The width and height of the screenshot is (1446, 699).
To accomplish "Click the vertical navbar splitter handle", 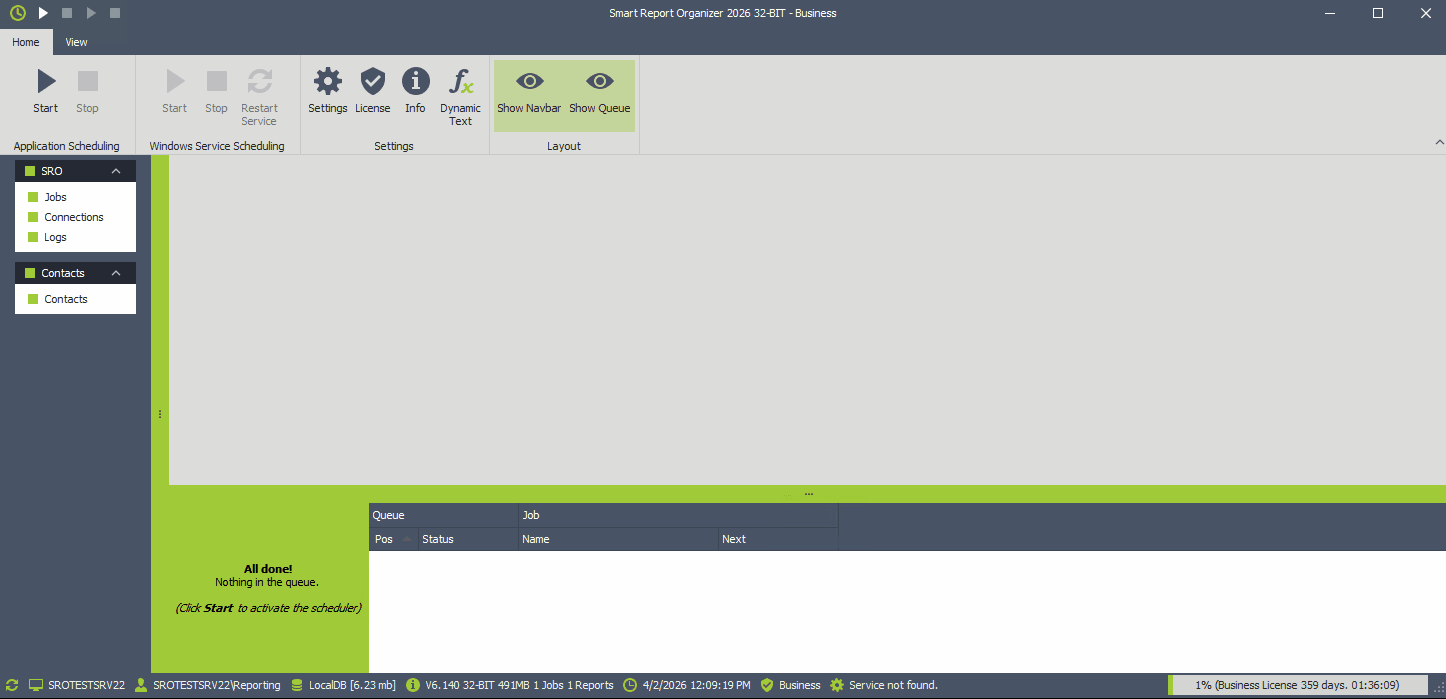I will 160,414.
